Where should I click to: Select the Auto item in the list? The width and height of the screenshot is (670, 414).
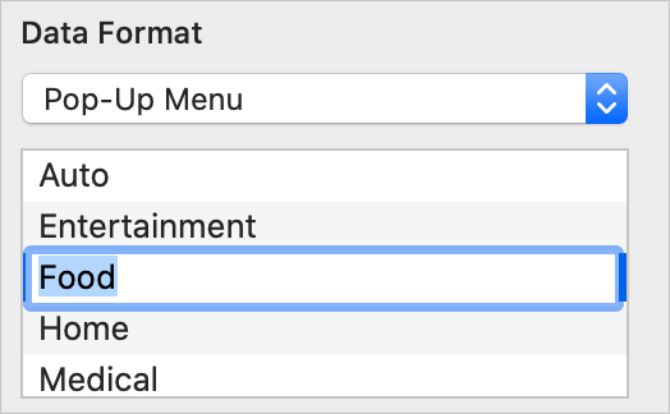[74, 176]
